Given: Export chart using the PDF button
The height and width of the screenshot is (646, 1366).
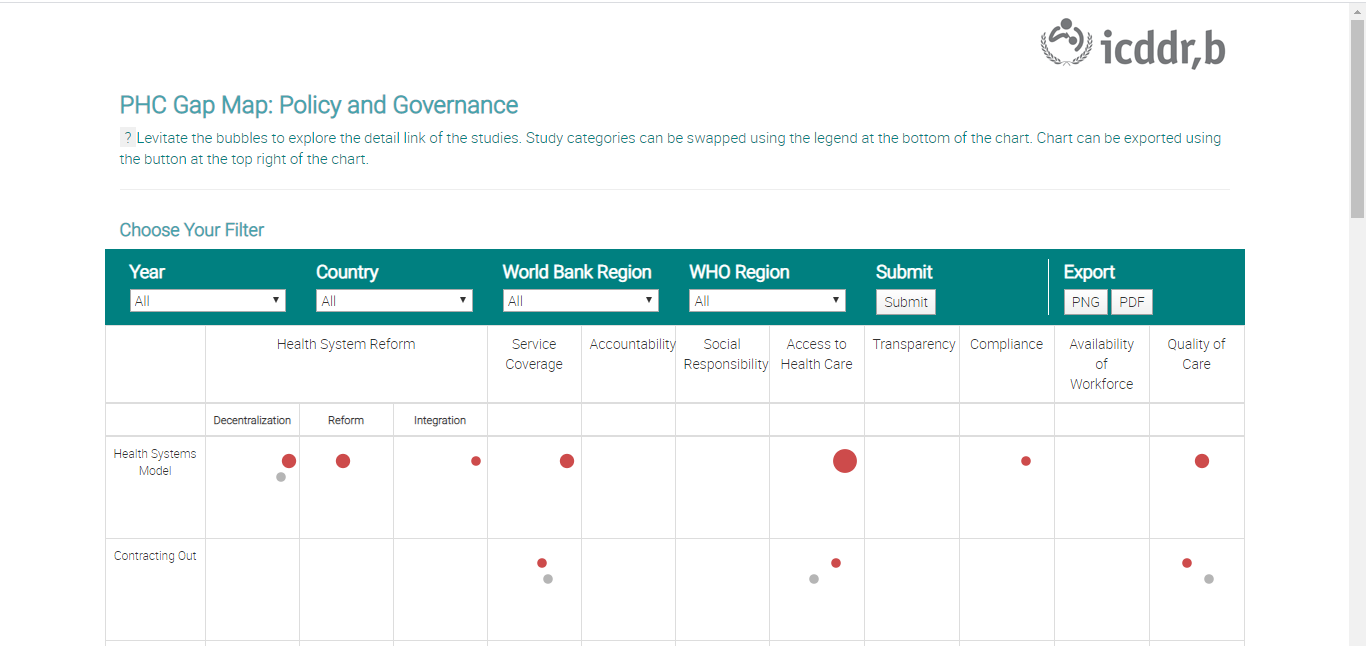Looking at the screenshot, I should [x=1132, y=302].
